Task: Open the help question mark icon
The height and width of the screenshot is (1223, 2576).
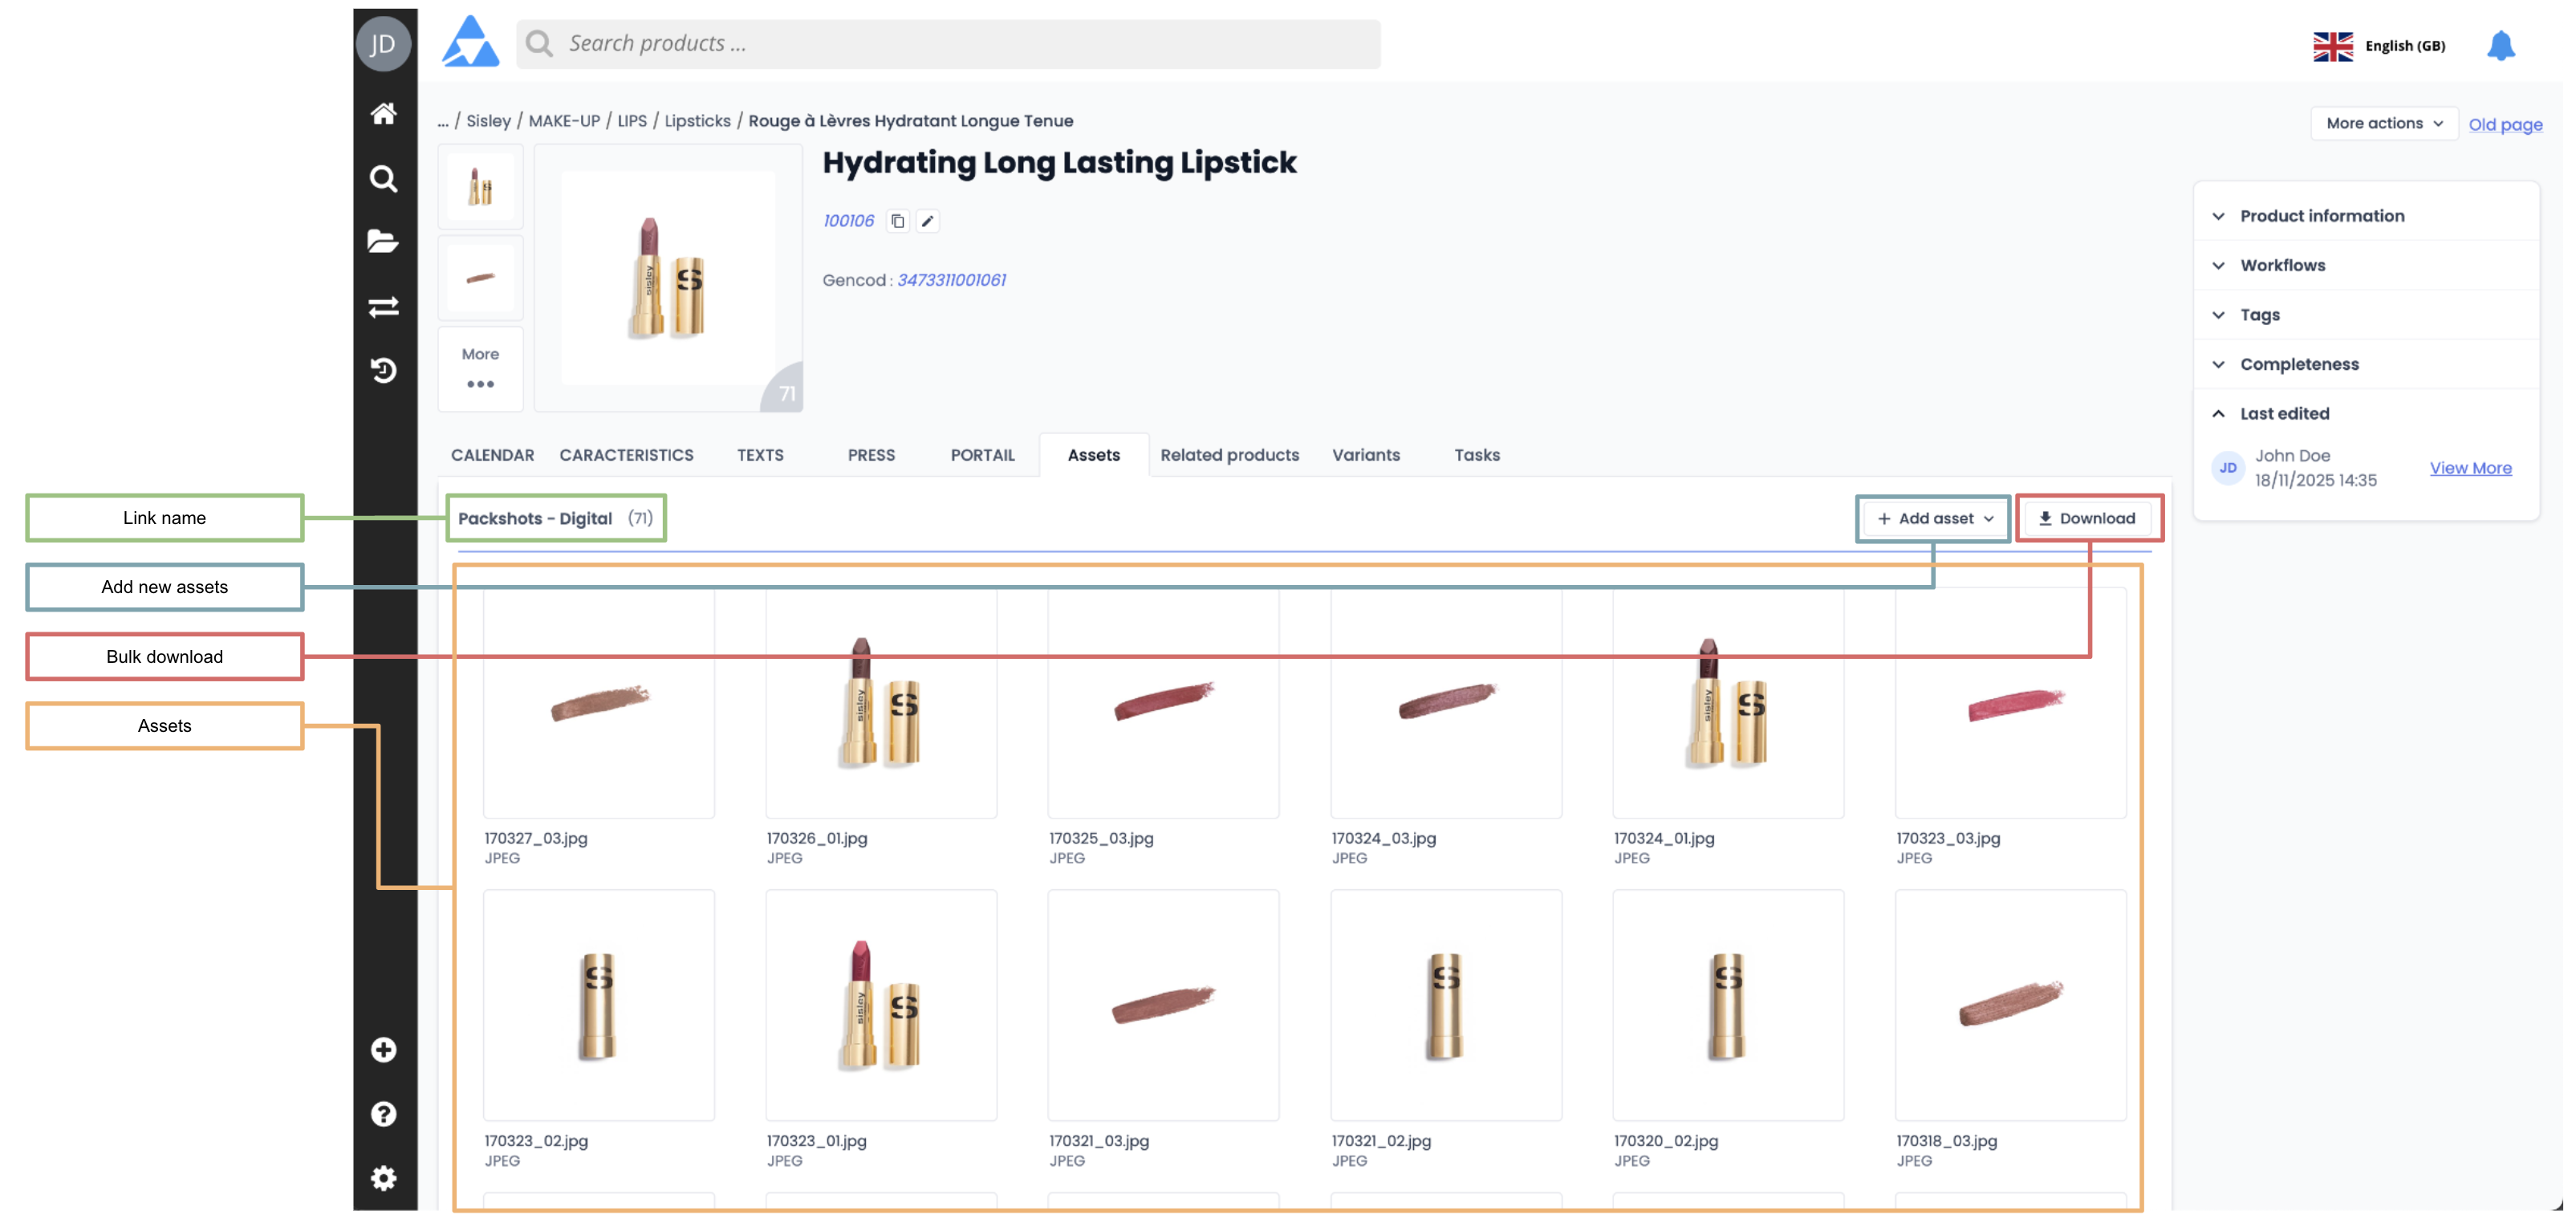Action: (x=383, y=1113)
